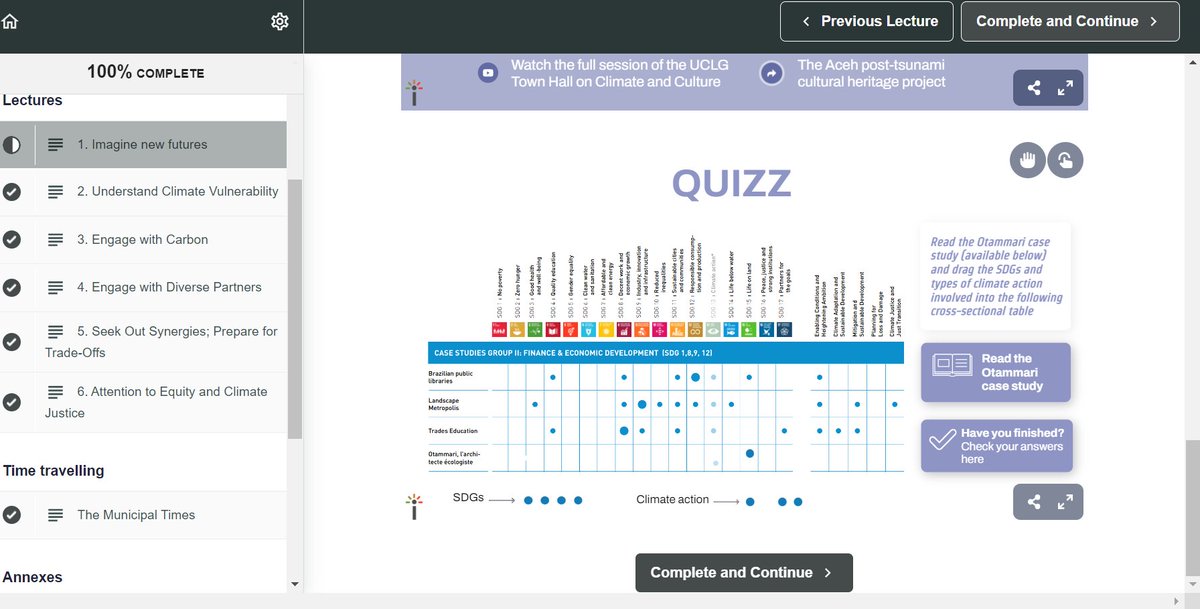Click the check circle for Seek Out Synergies
This screenshot has height=609, width=1200.
pyautogui.click(x=12, y=341)
